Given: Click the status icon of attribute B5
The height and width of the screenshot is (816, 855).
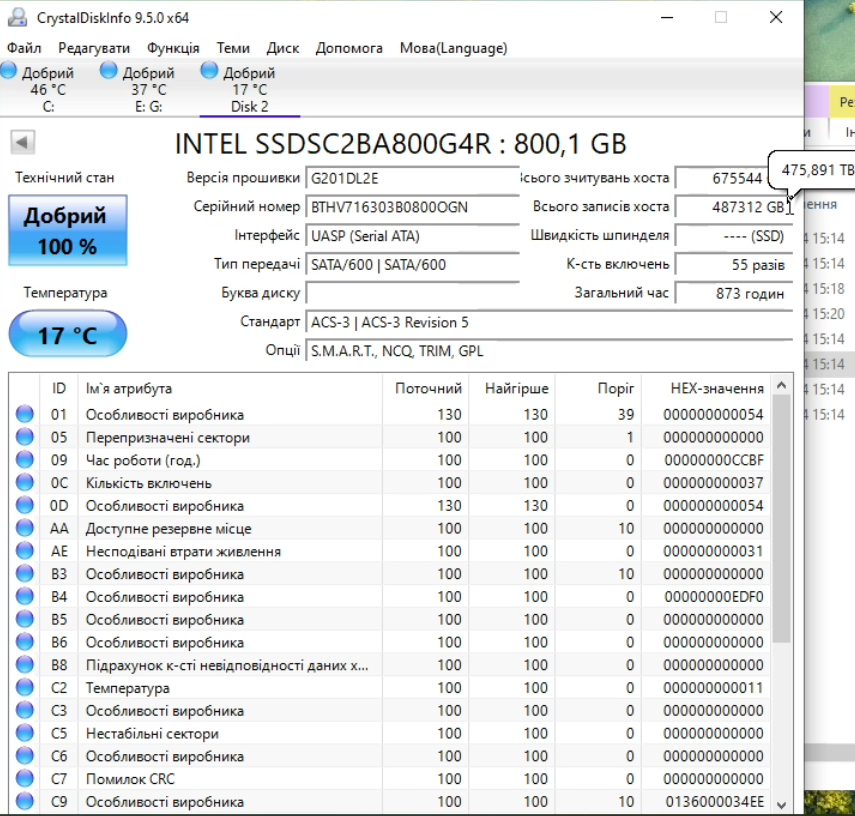Looking at the screenshot, I should 25,620.
